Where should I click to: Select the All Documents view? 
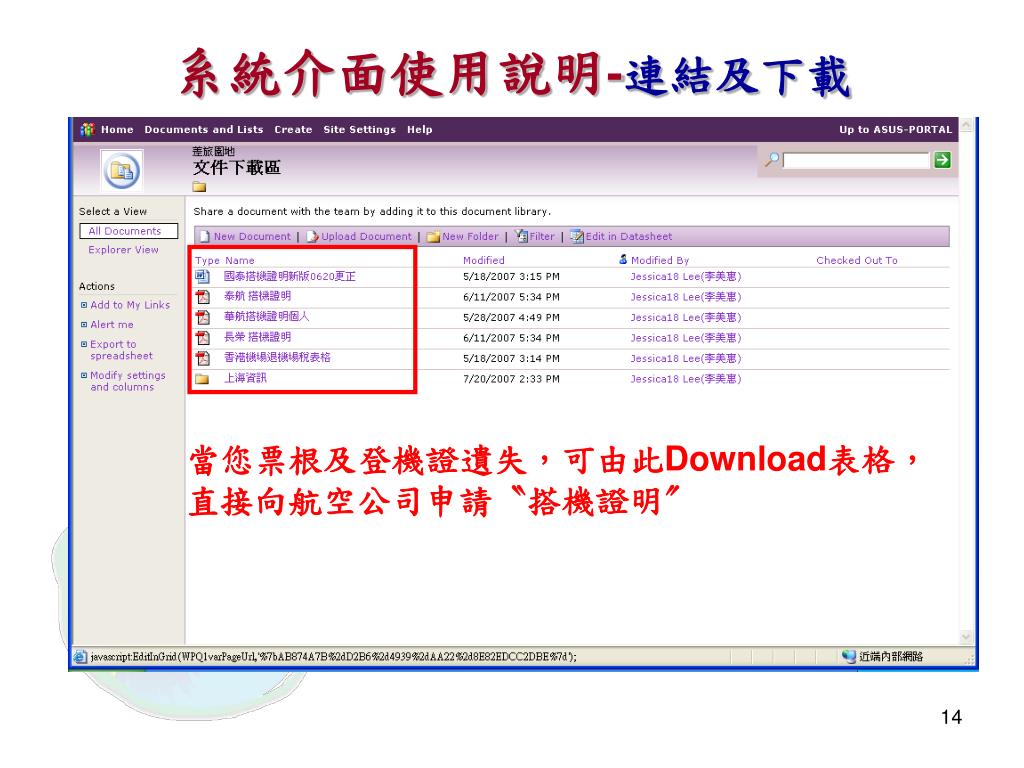129,231
